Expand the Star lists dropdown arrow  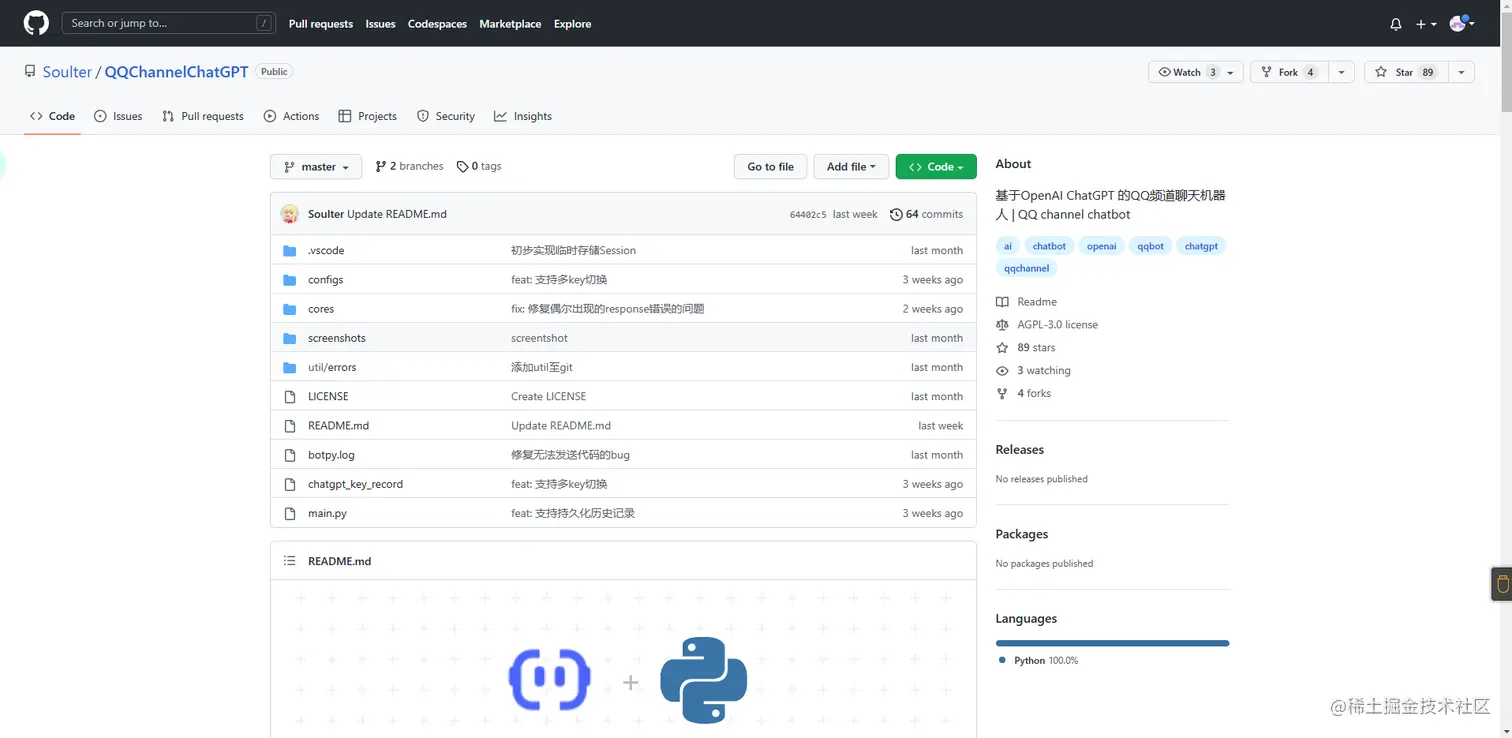(x=1461, y=72)
